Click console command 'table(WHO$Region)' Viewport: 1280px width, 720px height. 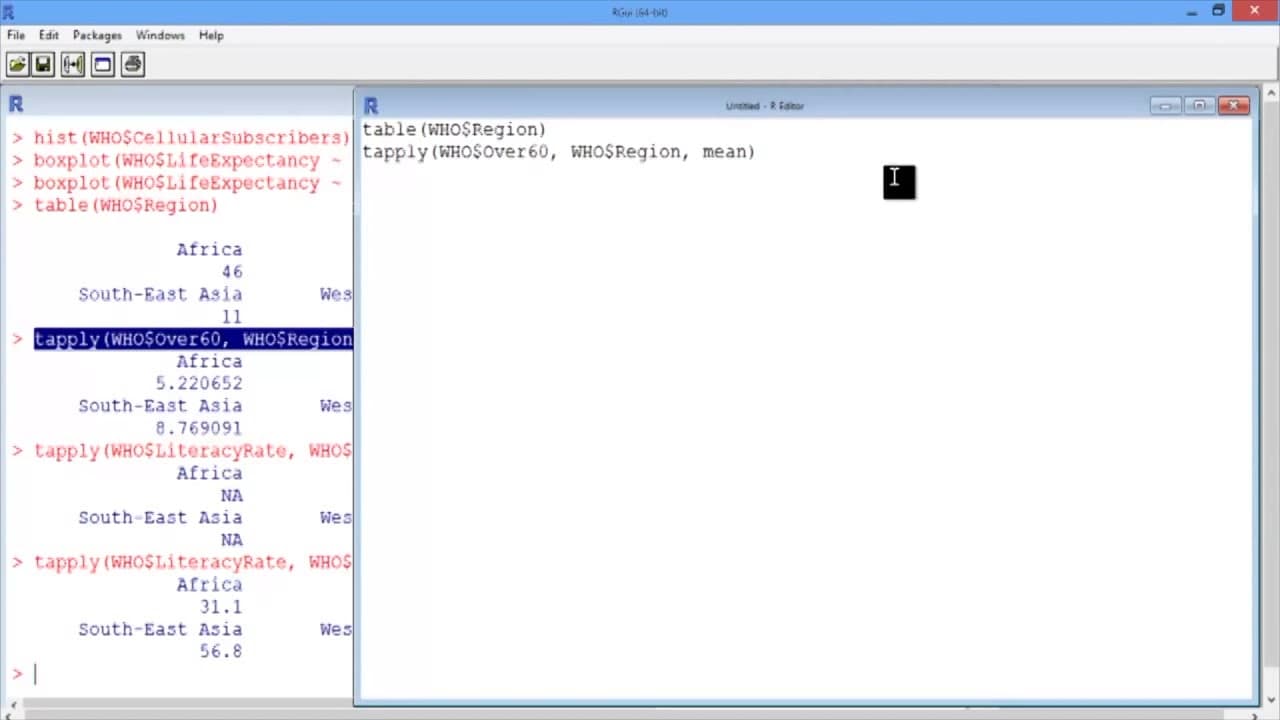click(x=126, y=205)
